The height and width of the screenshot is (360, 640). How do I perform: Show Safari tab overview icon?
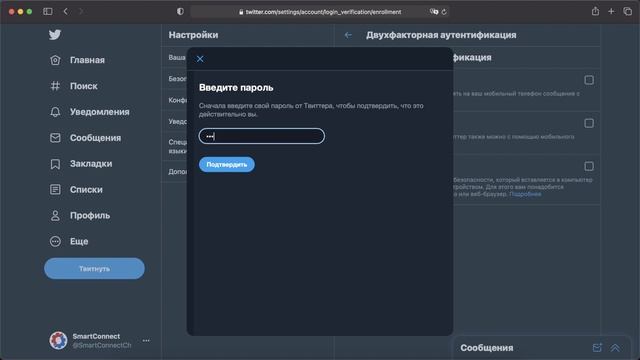pyautogui.click(x=628, y=11)
